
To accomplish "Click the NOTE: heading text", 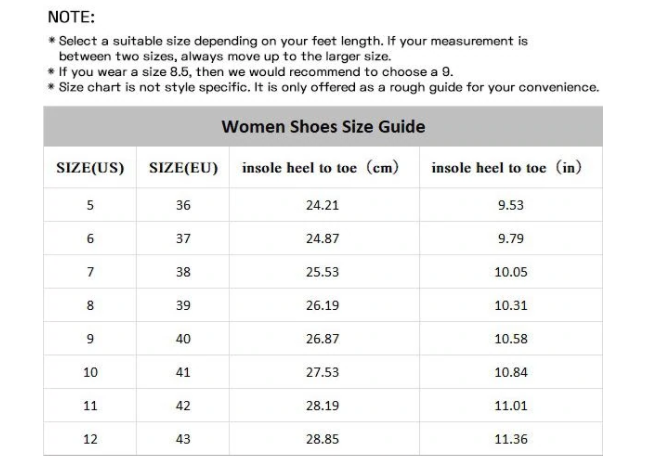I will pos(71,17).
